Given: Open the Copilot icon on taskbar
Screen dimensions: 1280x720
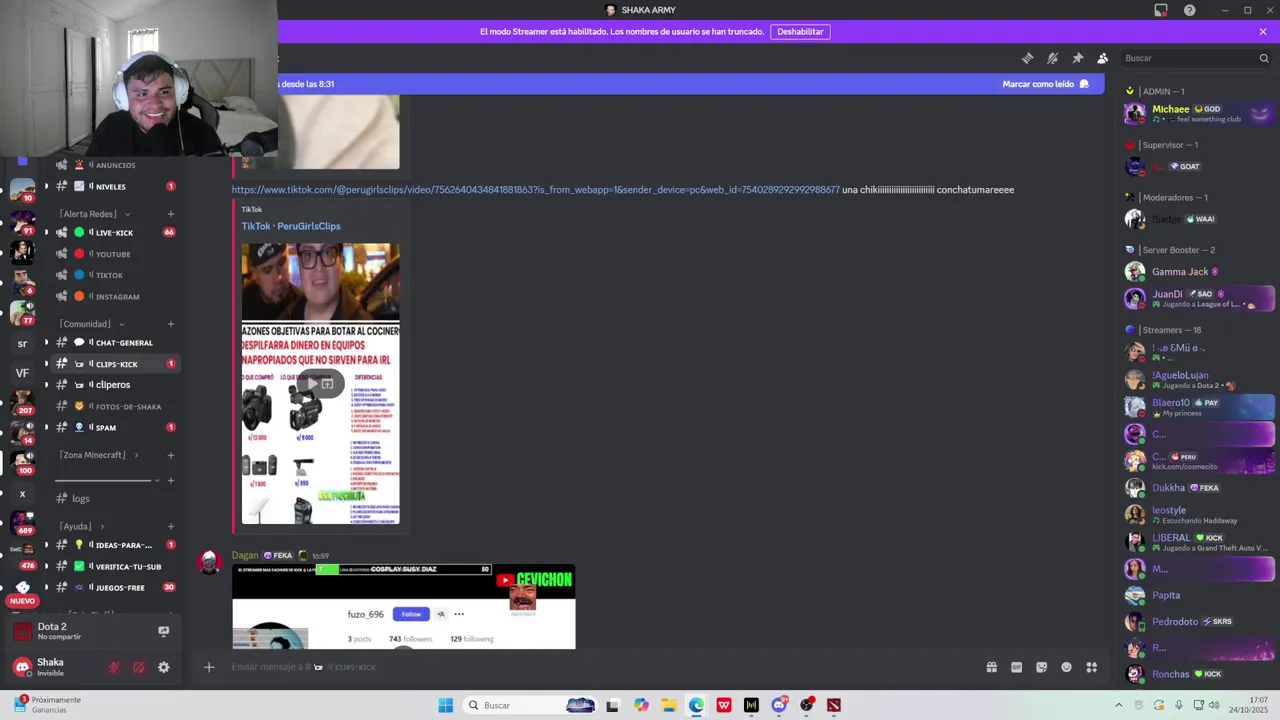Looking at the screenshot, I should (x=641, y=705).
